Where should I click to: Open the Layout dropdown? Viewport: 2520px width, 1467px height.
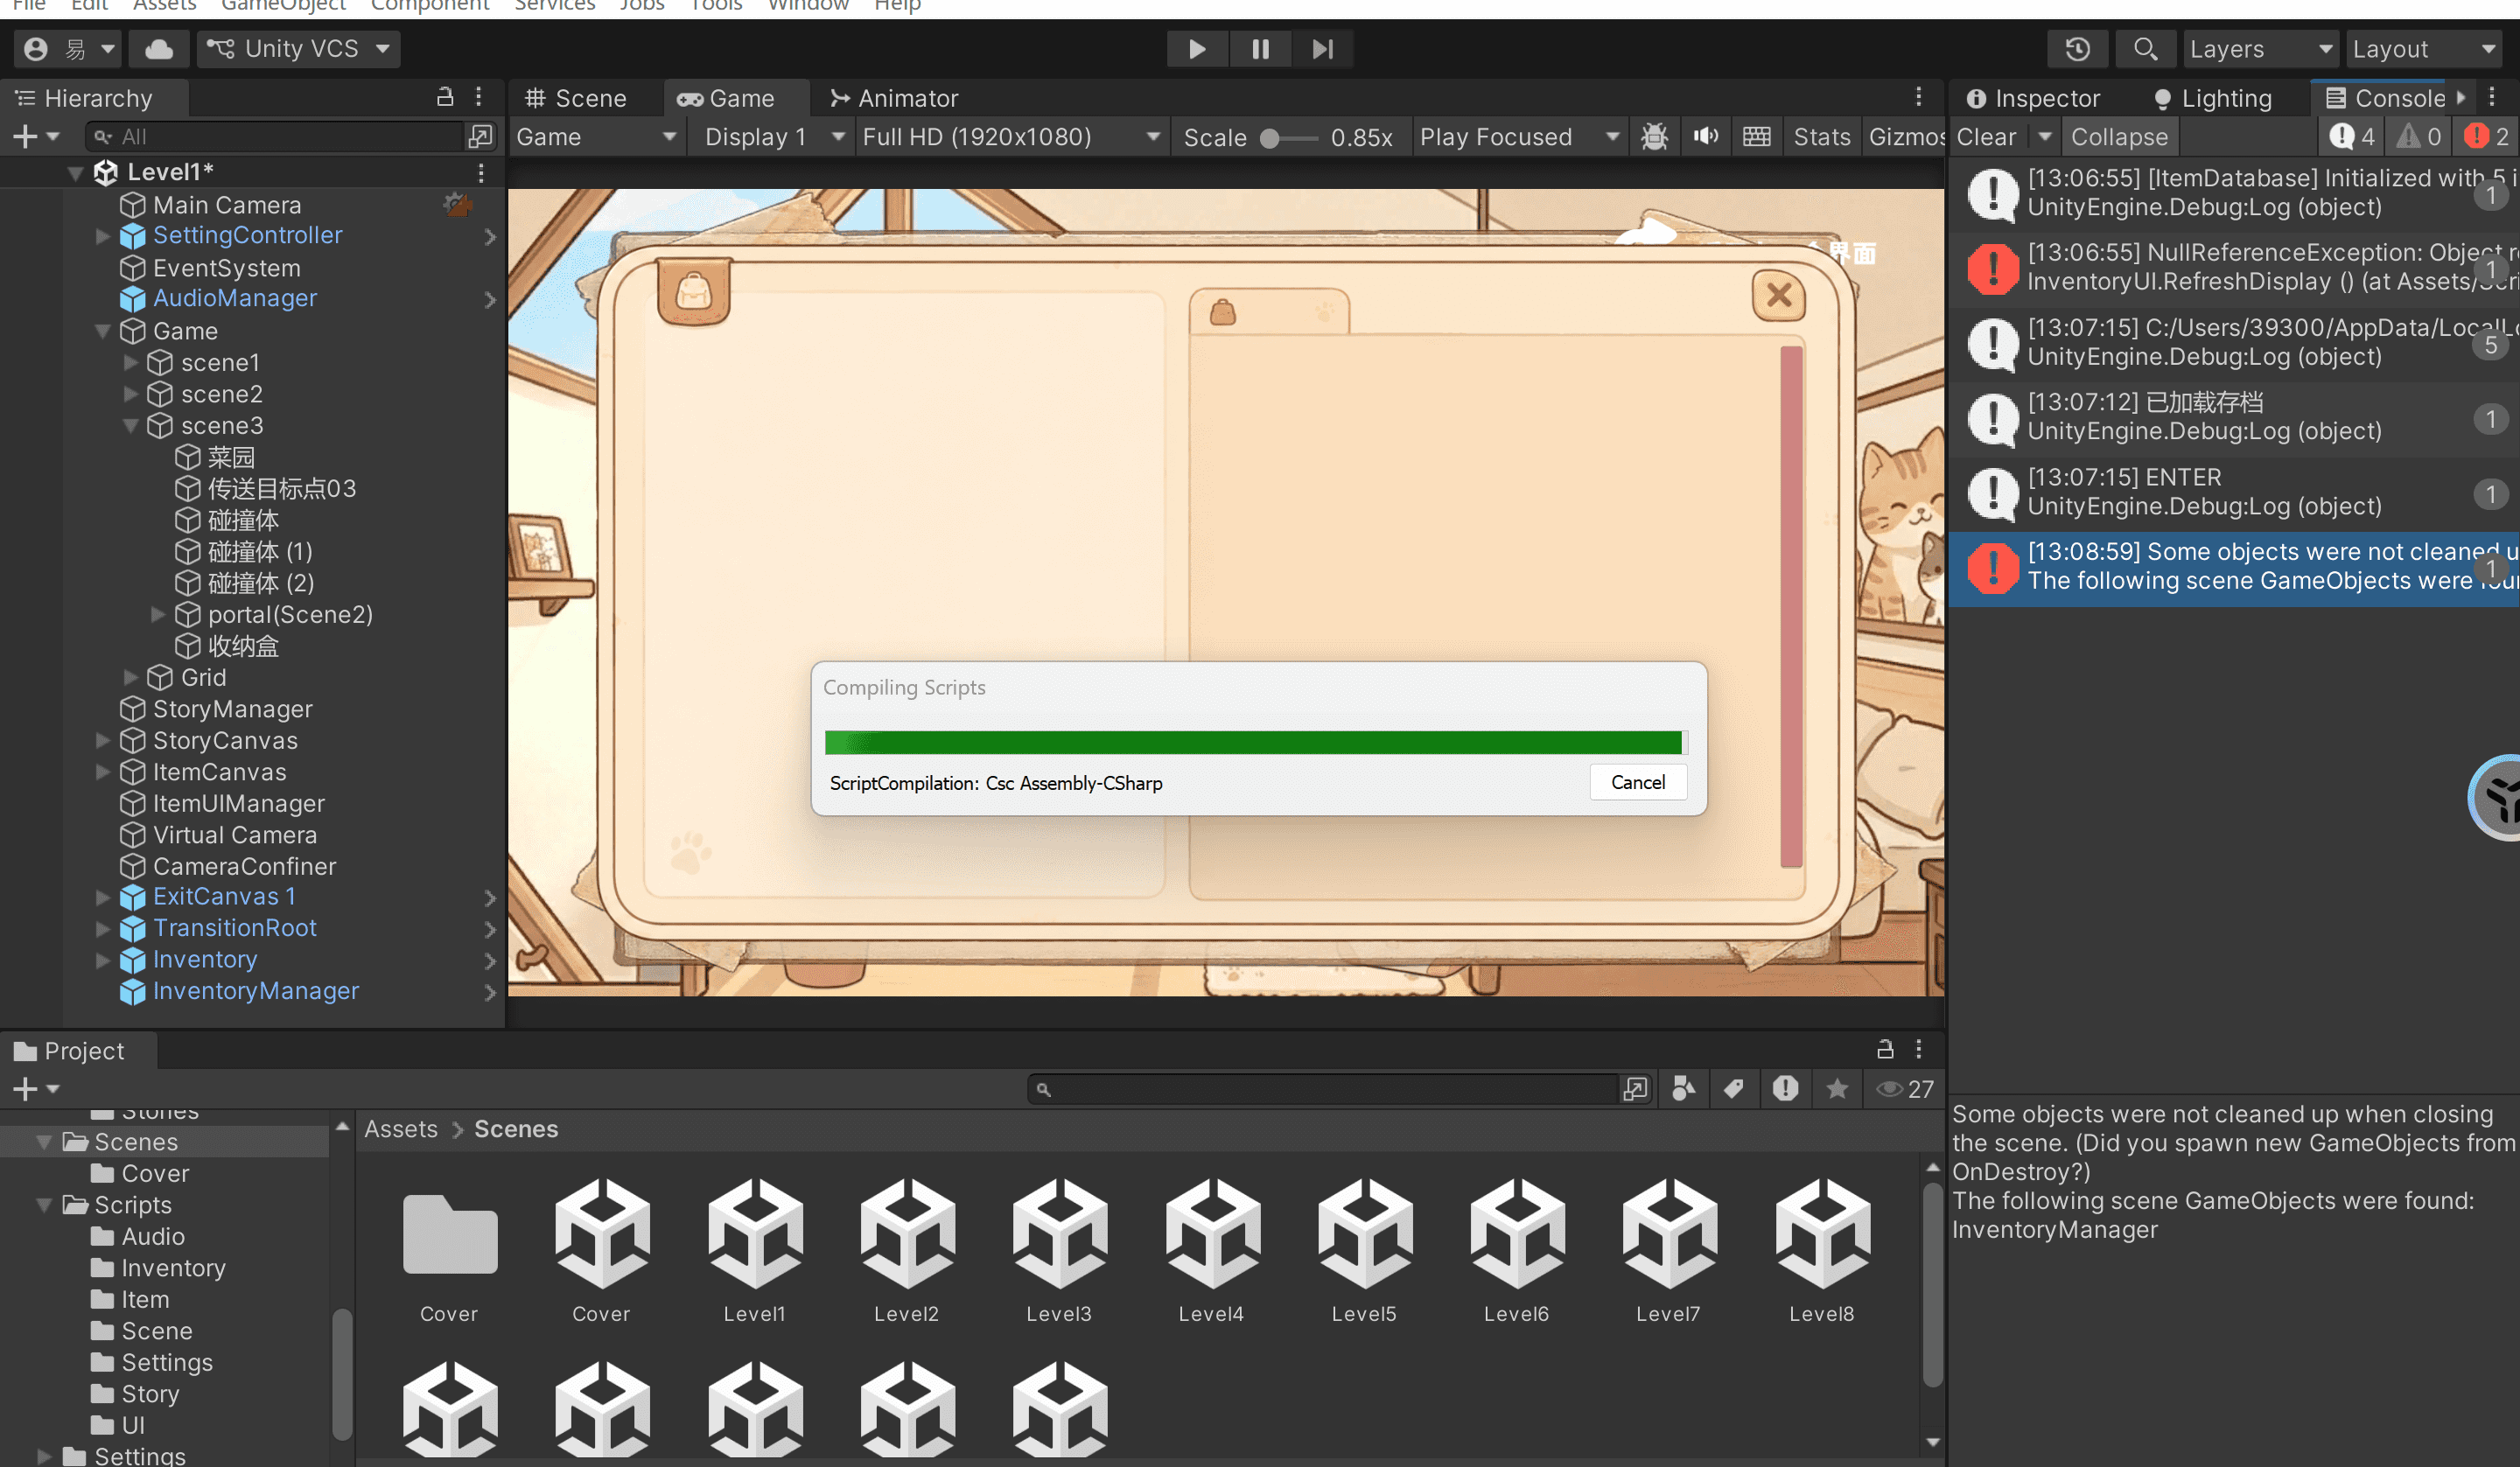(x=2424, y=48)
